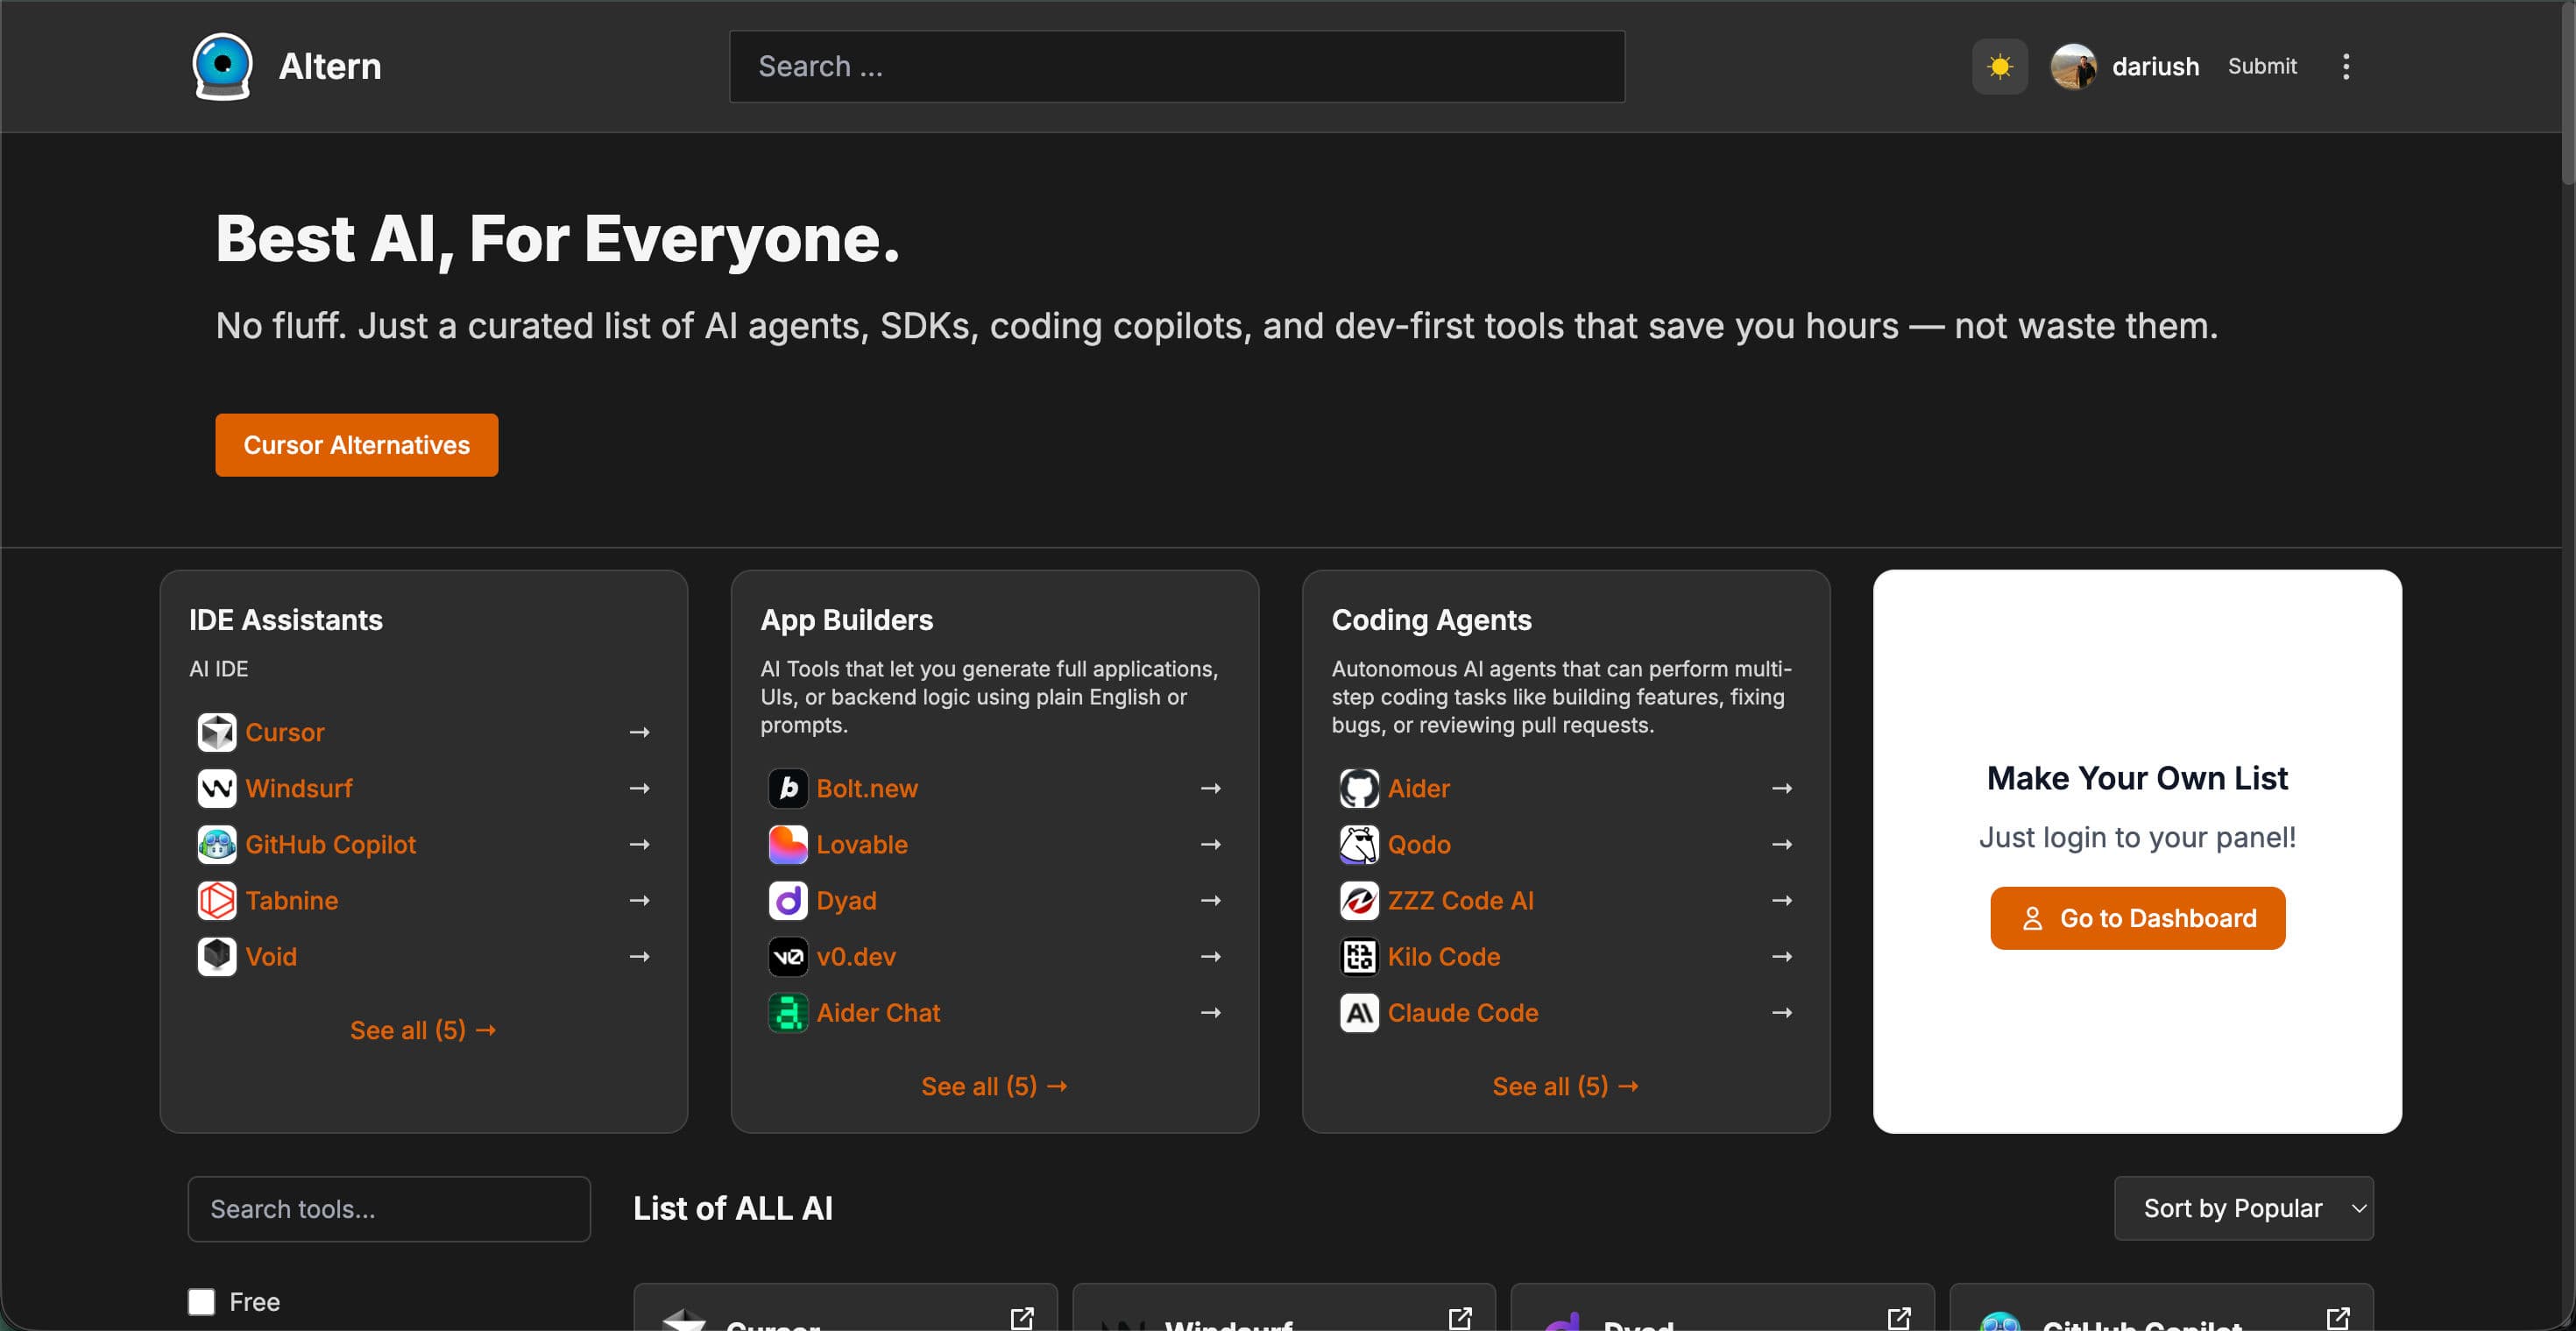Image resolution: width=2576 pixels, height=1331 pixels.
Task: Click the App Builders heading
Action: (x=846, y=620)
